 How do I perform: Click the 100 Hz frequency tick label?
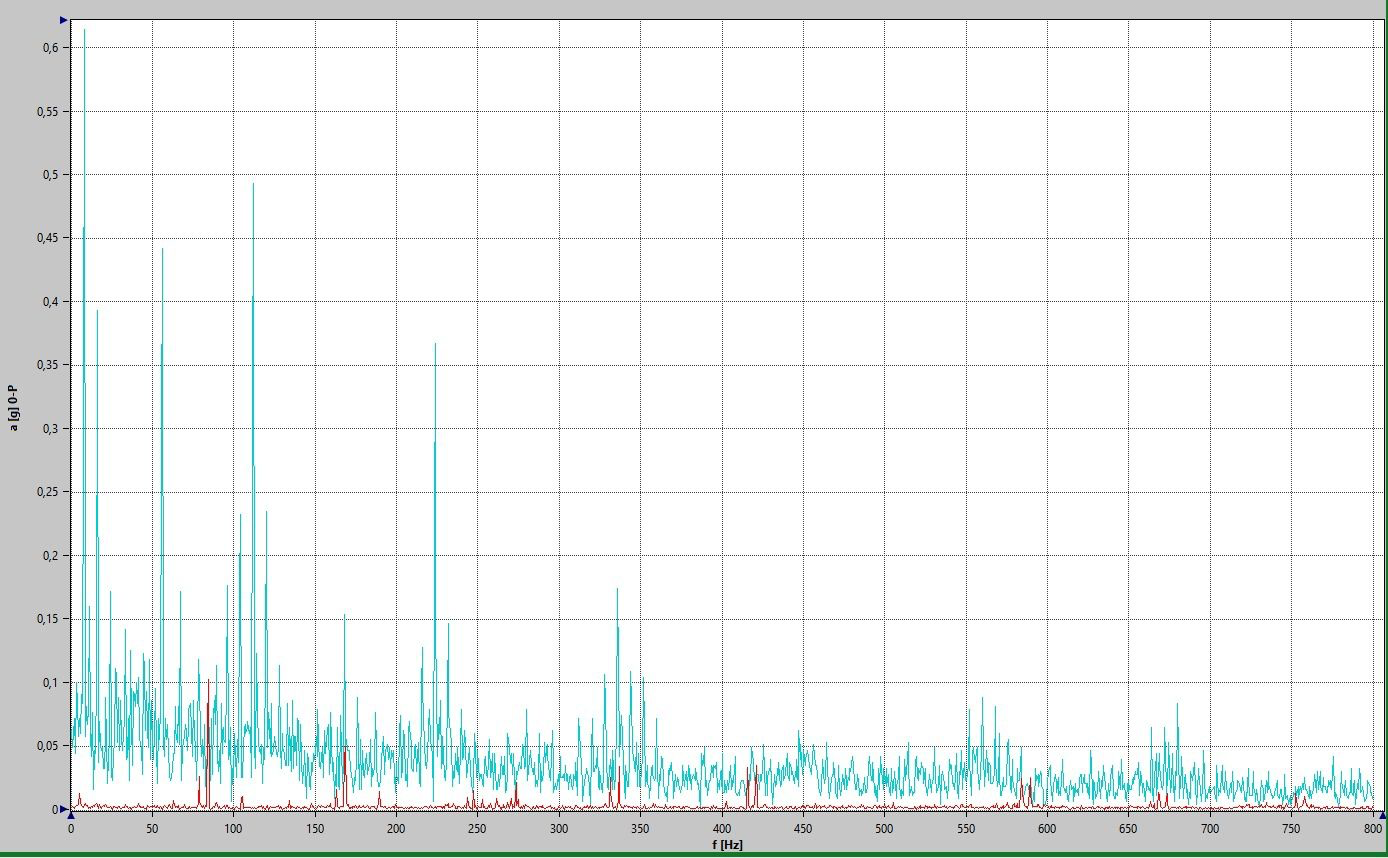(x=233, y=829)
